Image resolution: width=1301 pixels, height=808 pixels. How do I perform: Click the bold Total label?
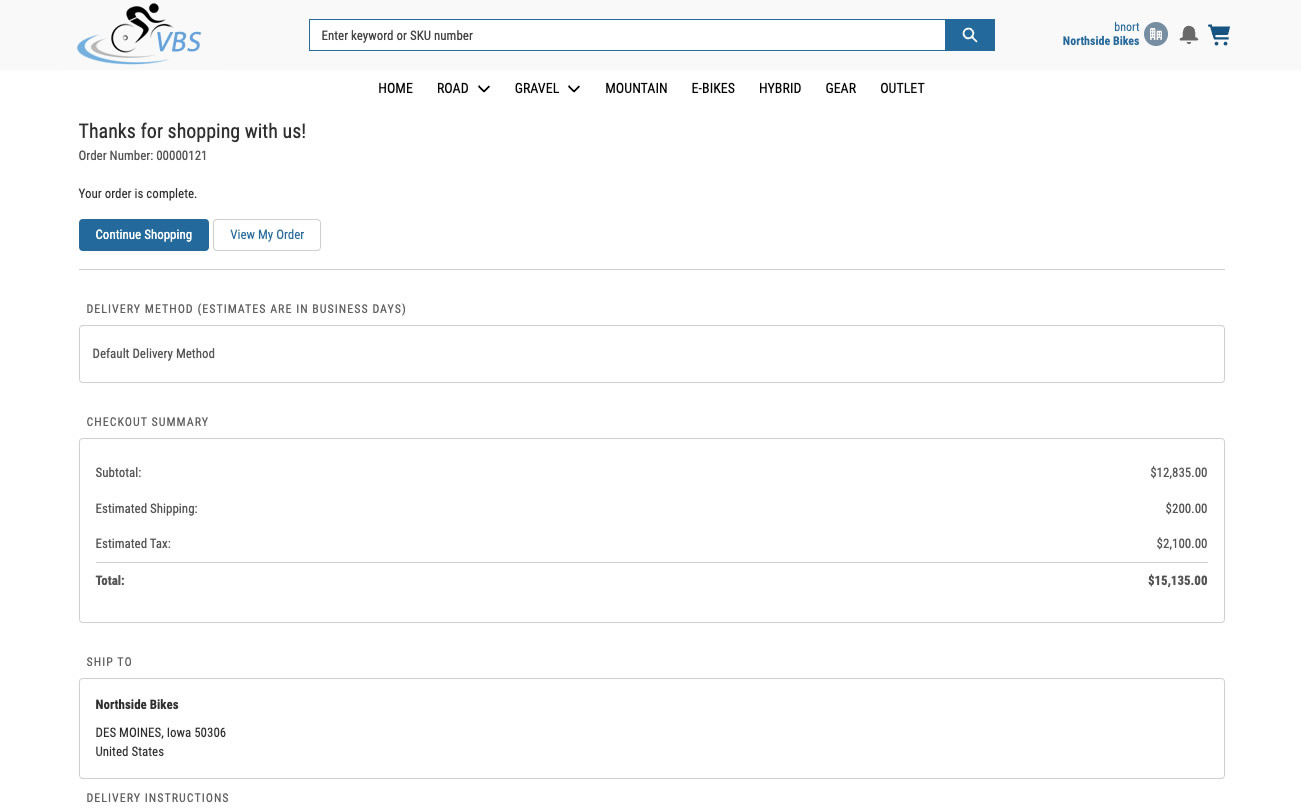tap(110, 581)
